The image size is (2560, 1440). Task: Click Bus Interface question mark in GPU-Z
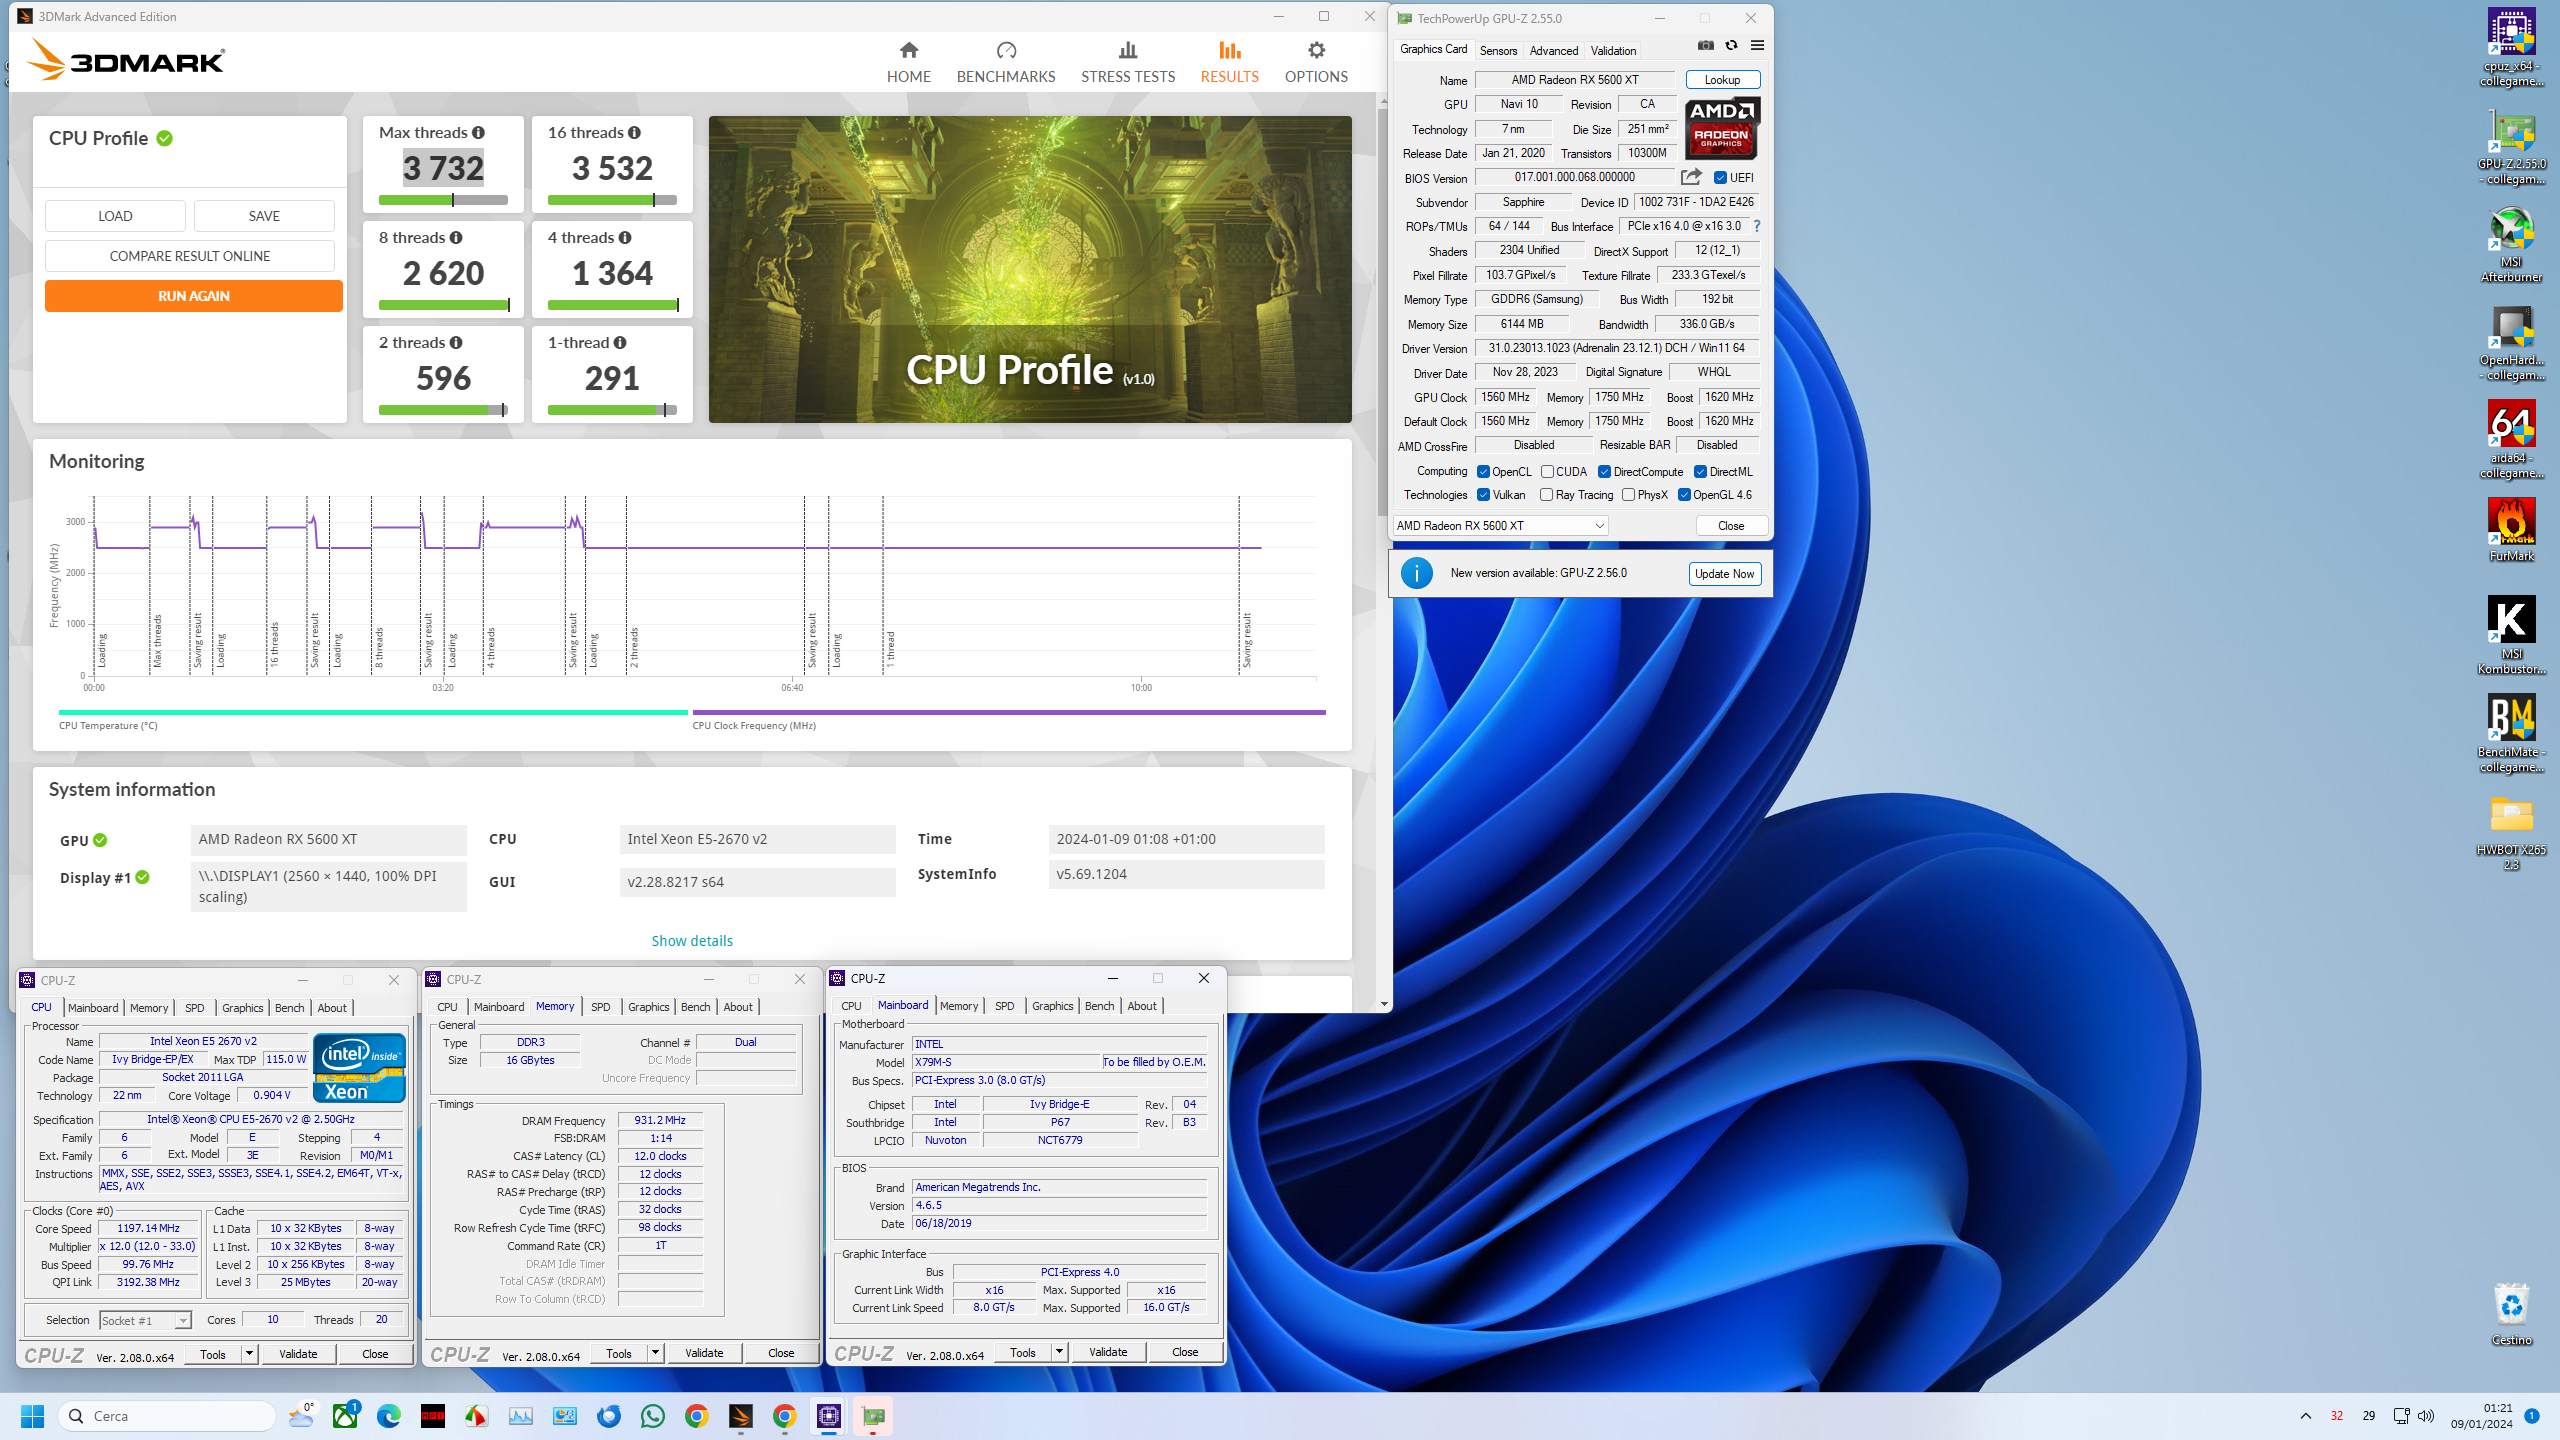1757,226
